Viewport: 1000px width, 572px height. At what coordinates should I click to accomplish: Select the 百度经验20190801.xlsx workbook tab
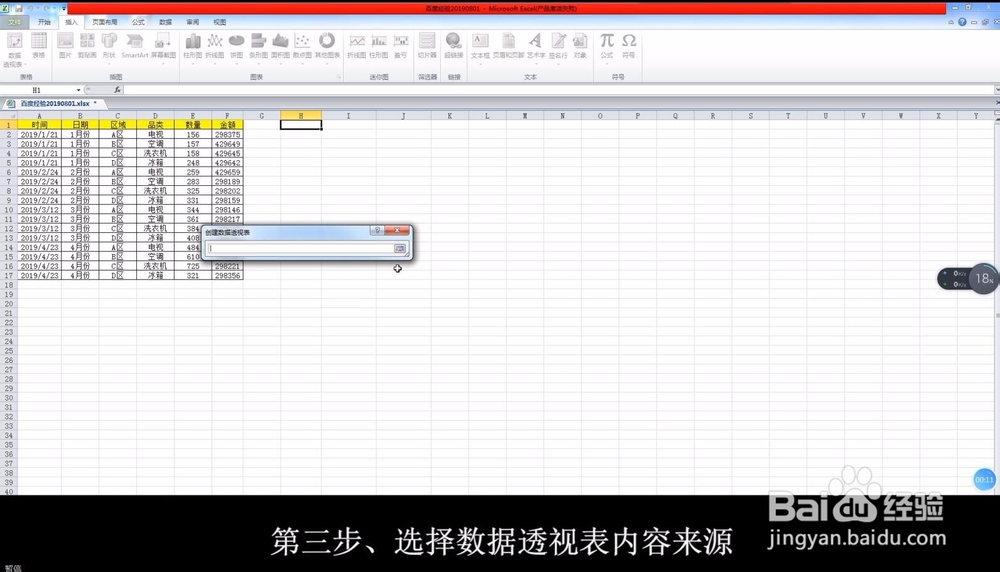tap(54, 103)
